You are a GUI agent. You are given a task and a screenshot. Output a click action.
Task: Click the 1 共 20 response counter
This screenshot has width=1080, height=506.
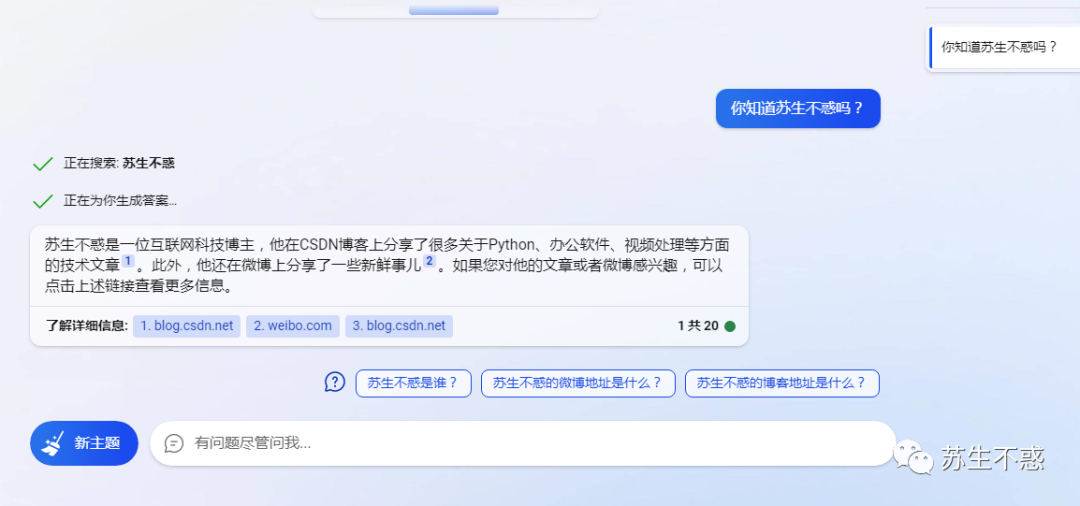tap(698, 326)
